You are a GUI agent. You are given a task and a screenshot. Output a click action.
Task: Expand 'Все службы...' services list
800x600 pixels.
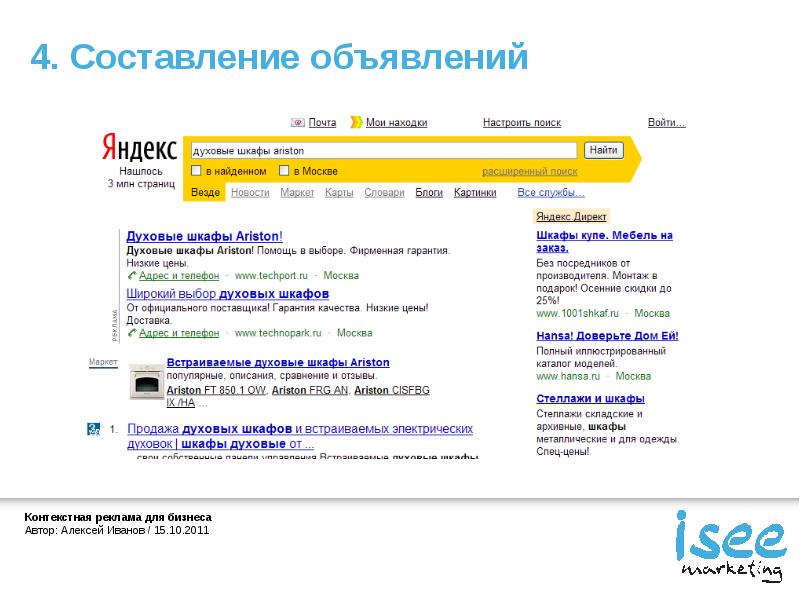point(550,193)
